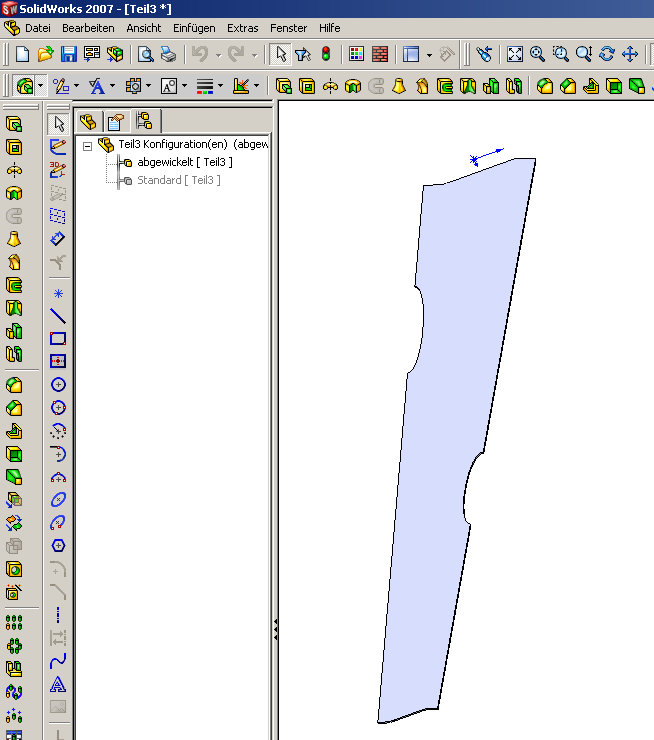Start a 3D sketch
Viewport: 654px width, 740px height.
tap(58, 169)
